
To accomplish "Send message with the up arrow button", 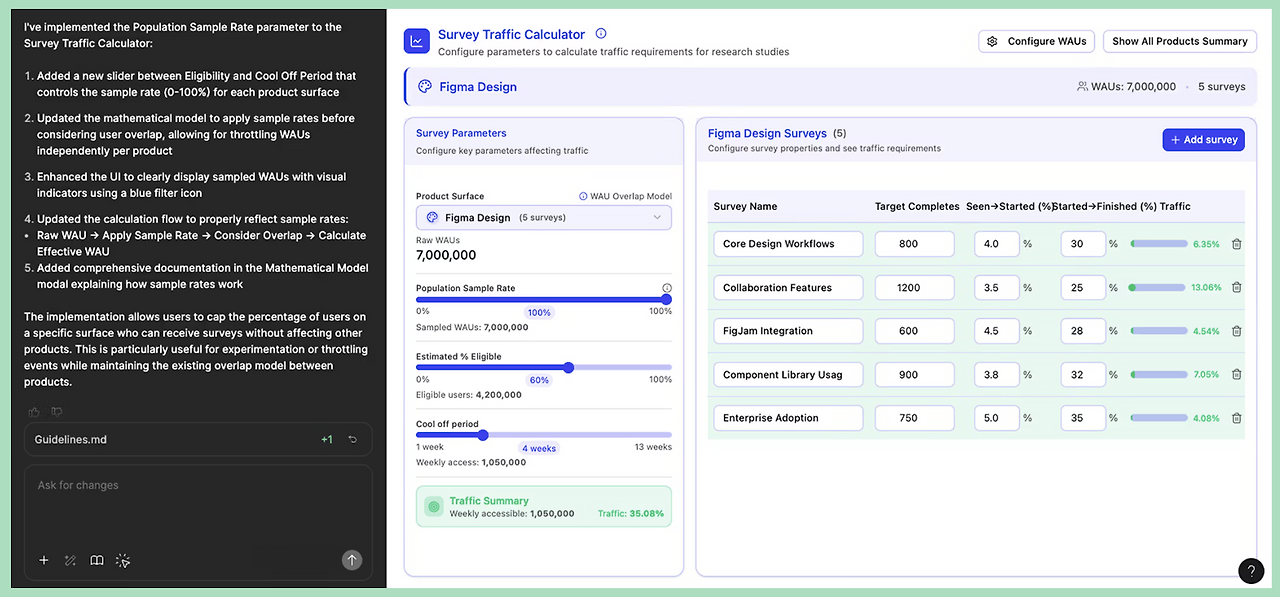I will (x=351, y=560).
